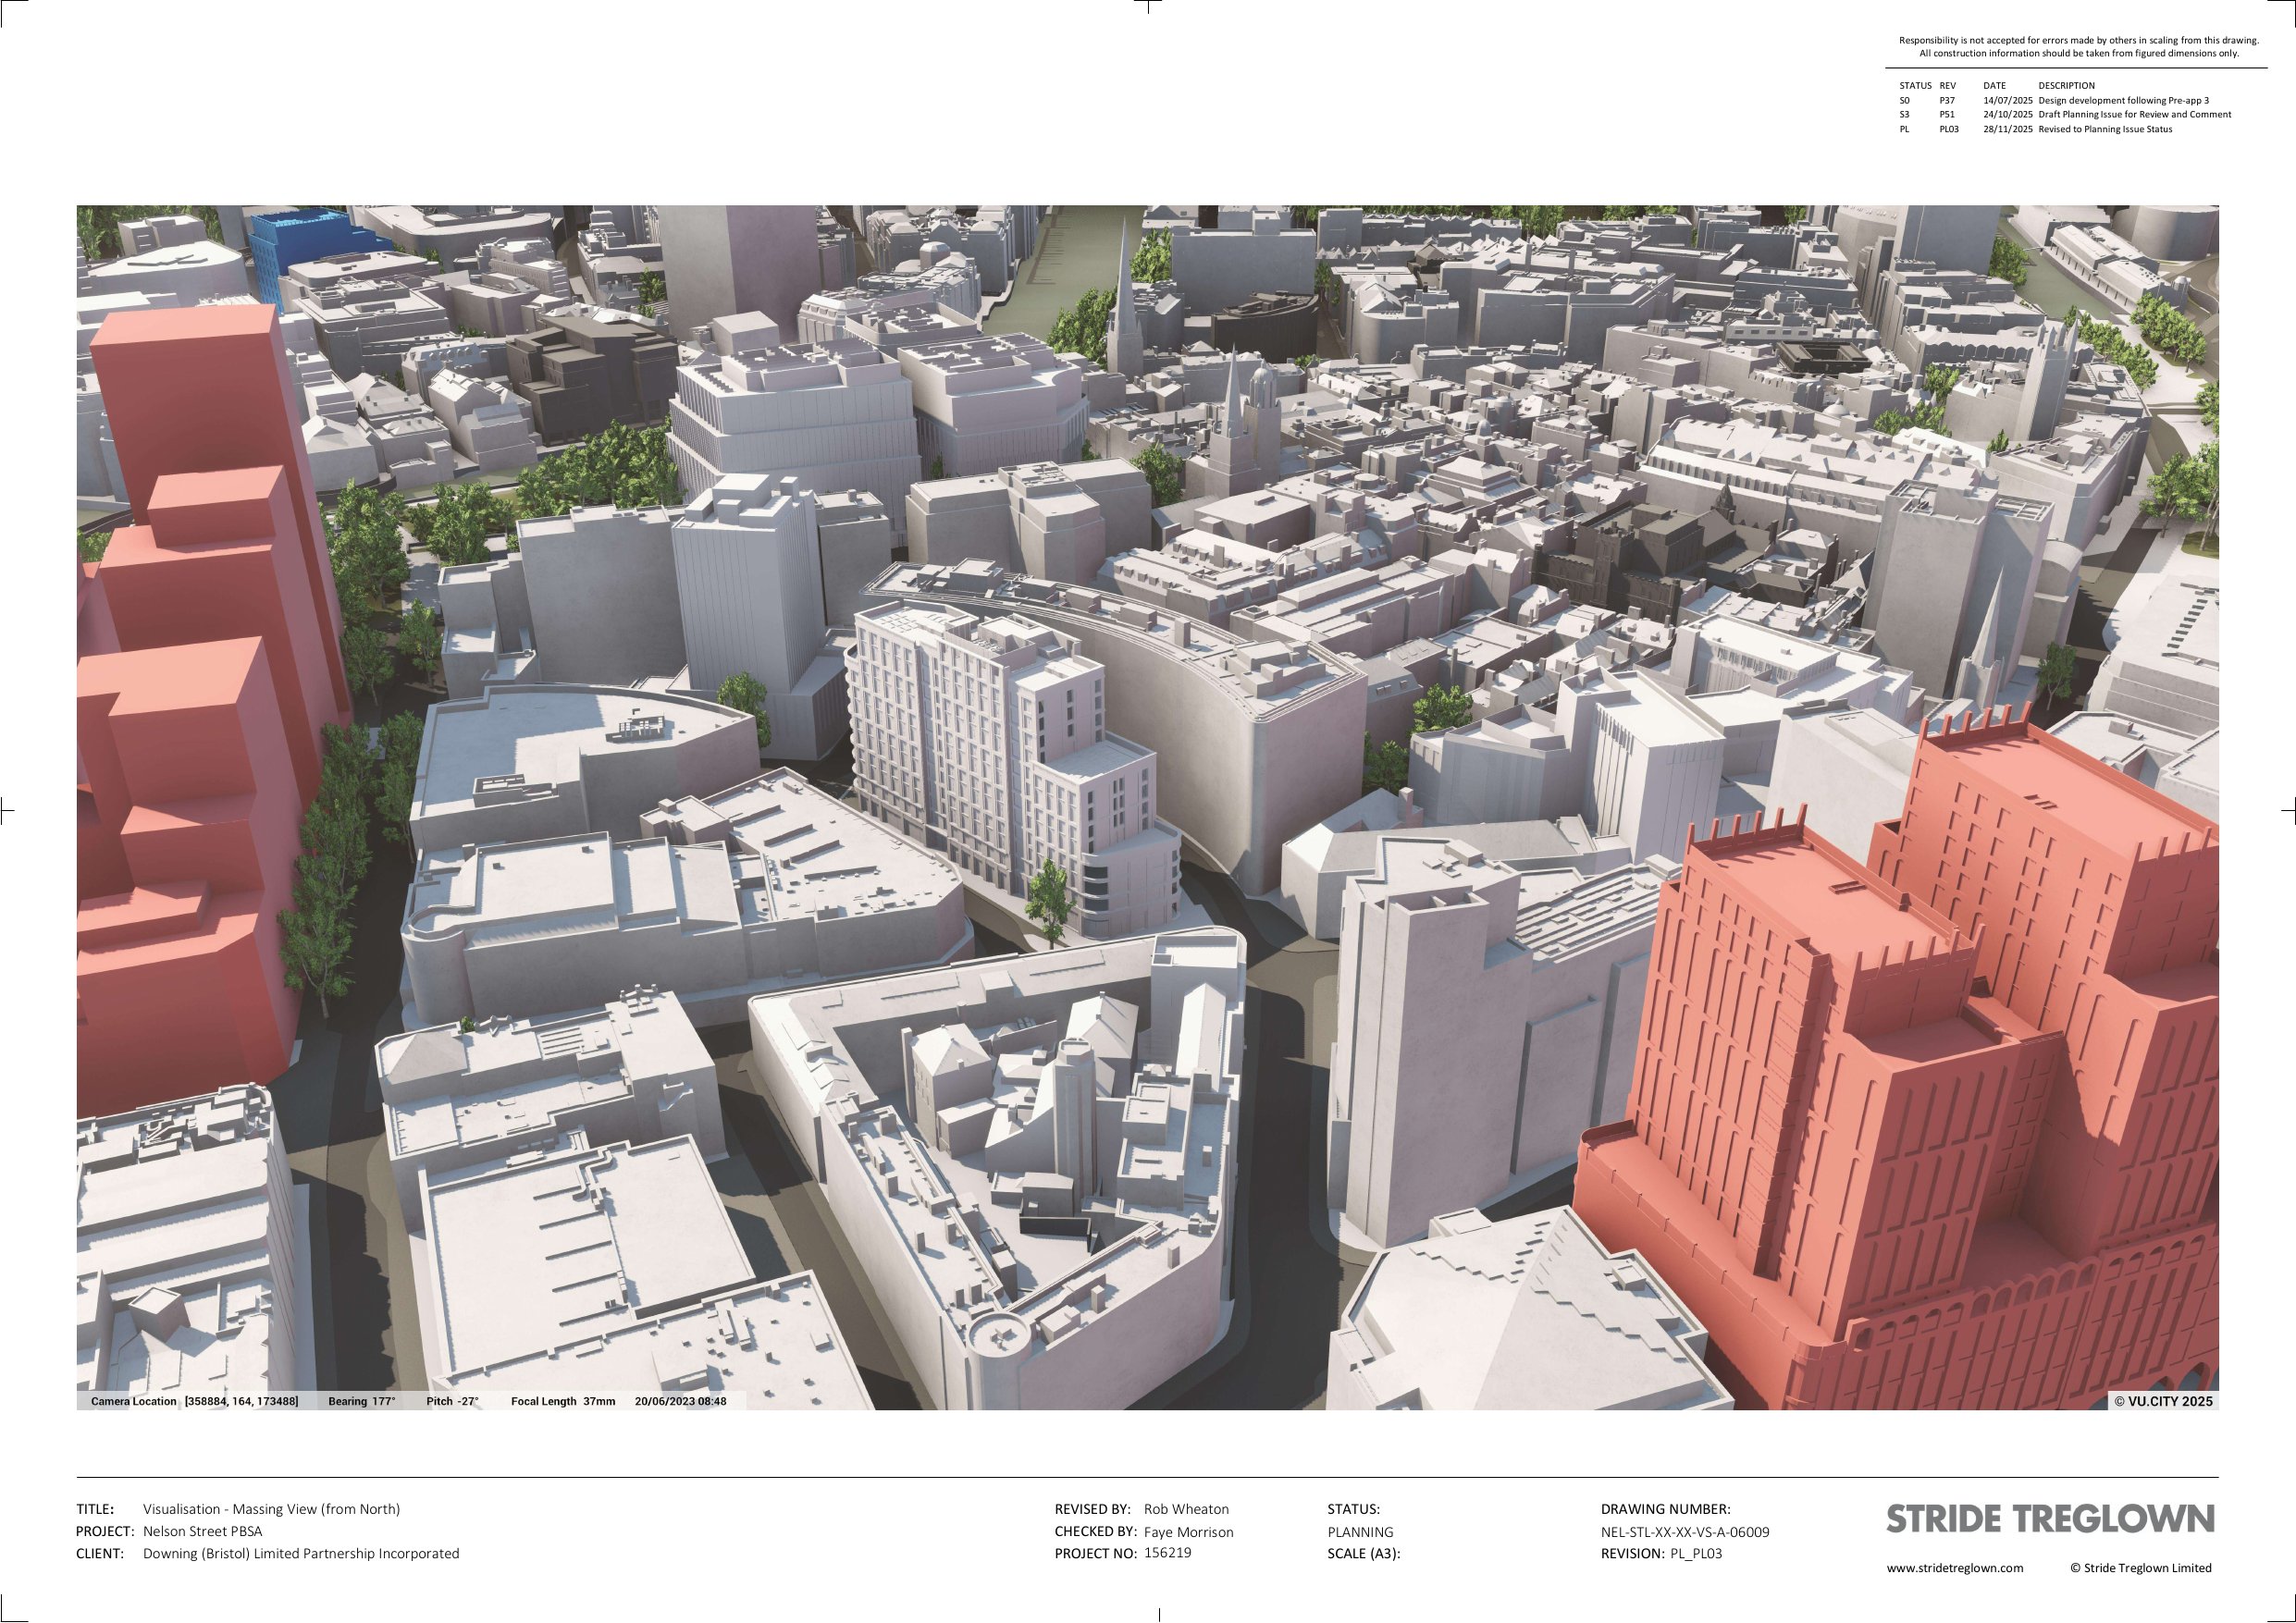Click the VU.CITY 2025 copyright watermark
2296x1623 pixels.
2163,1401
